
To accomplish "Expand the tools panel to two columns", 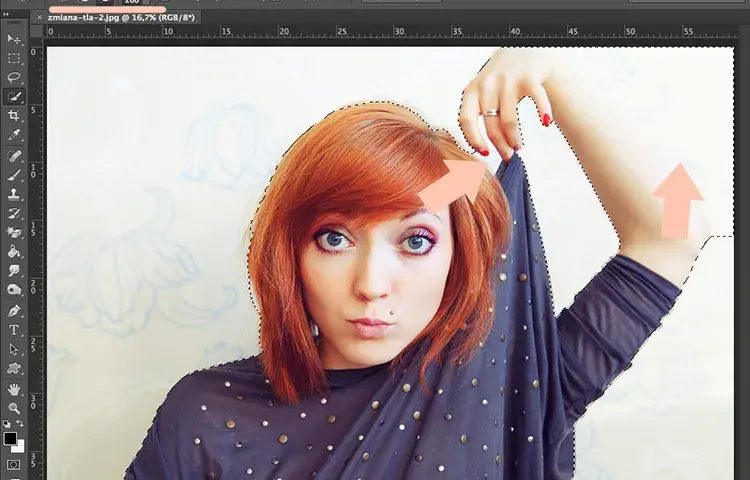I will point(6,14).
